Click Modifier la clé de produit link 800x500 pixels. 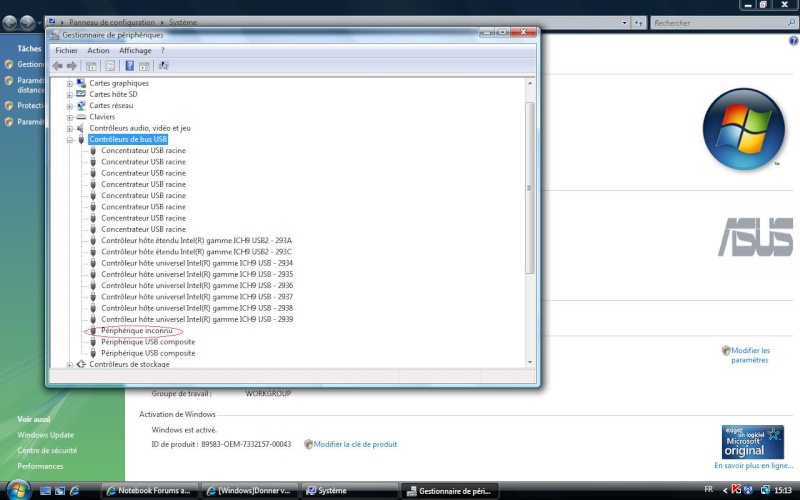[x=355, y=444]
